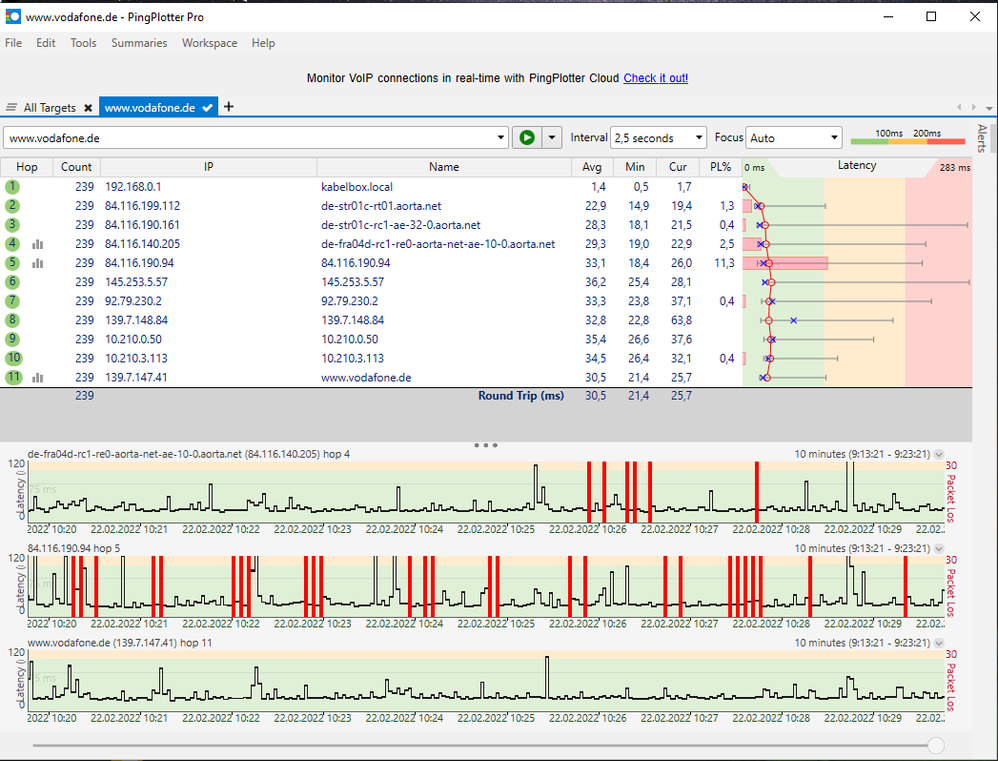Click the Min column header
This screenshot has width=998, height=761.
[x=635, y=167]
